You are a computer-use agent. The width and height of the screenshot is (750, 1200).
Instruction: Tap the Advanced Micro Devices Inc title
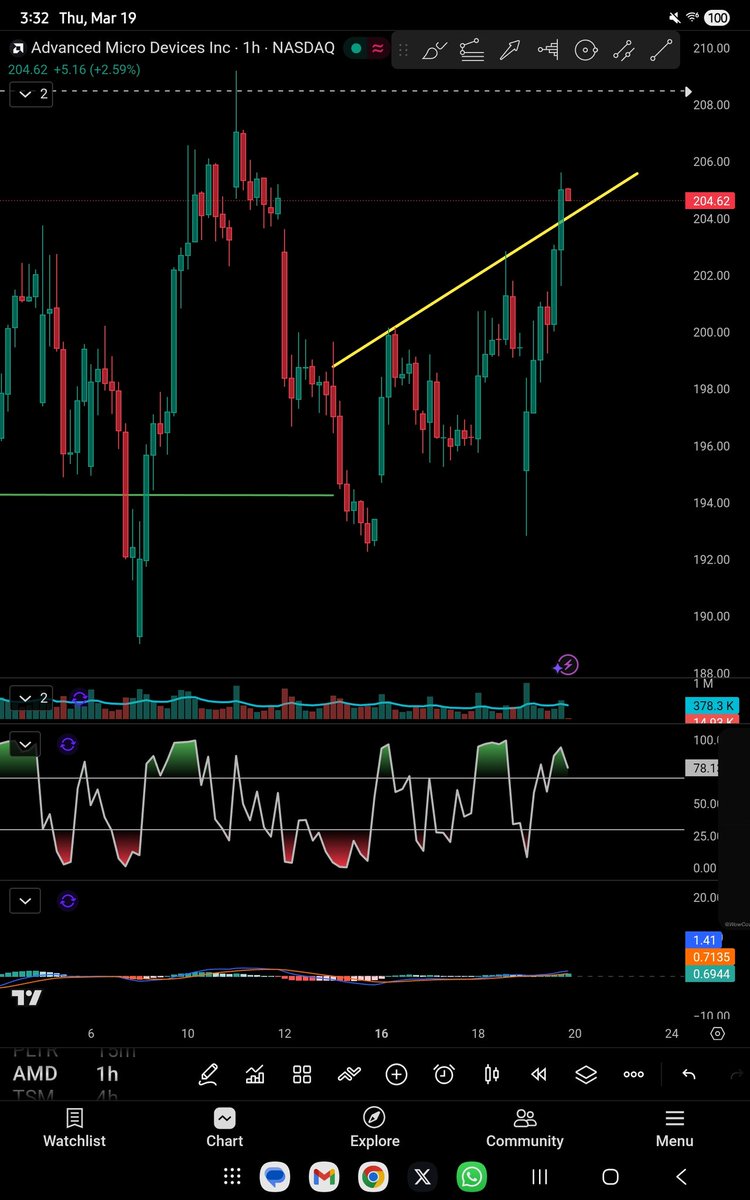[131, 47]
